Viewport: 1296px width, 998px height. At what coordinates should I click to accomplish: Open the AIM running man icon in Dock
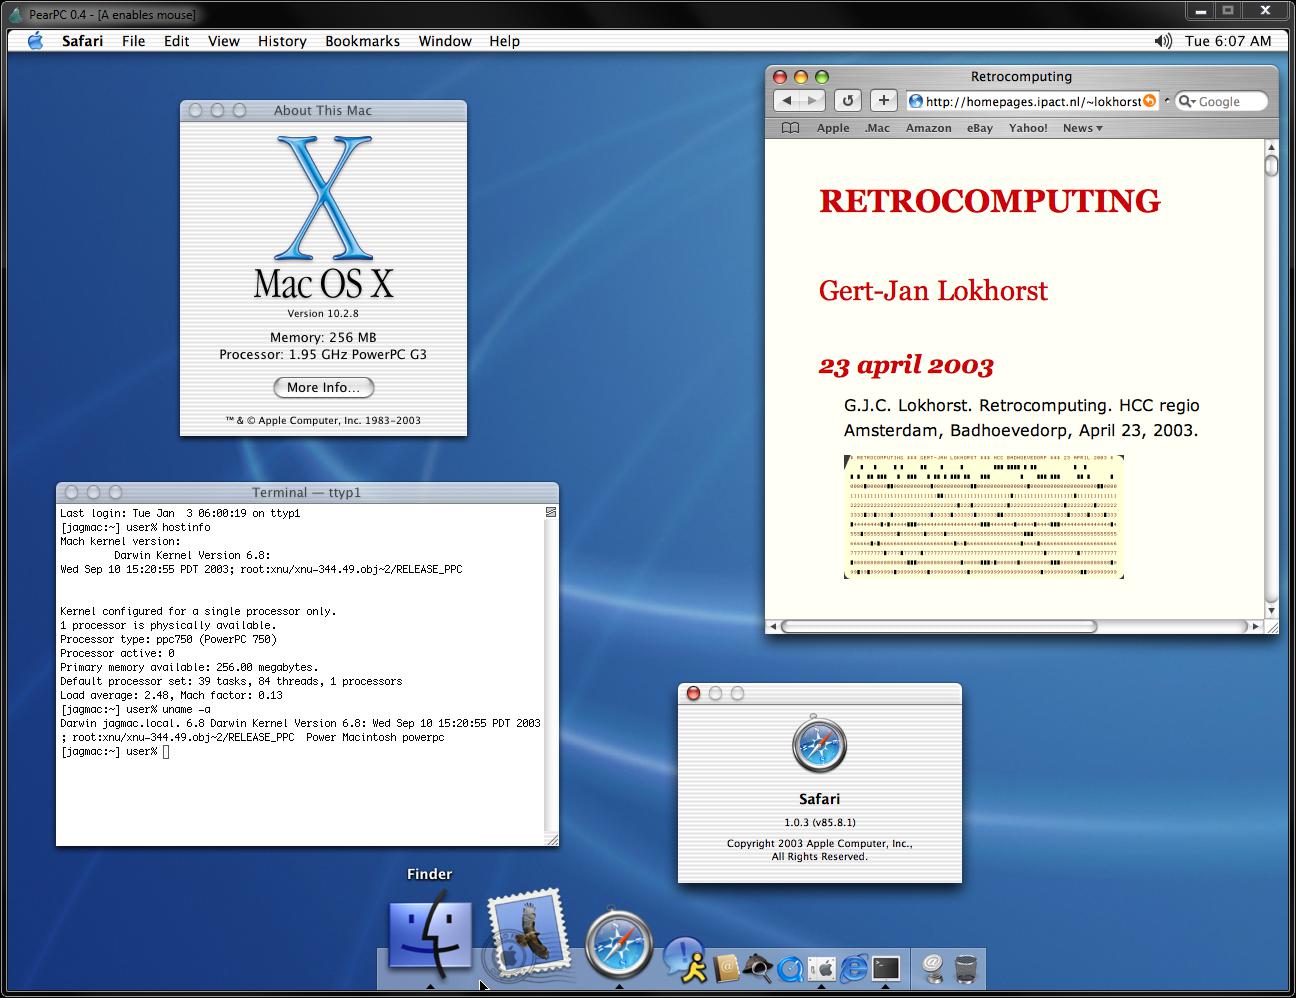[686, 959]
